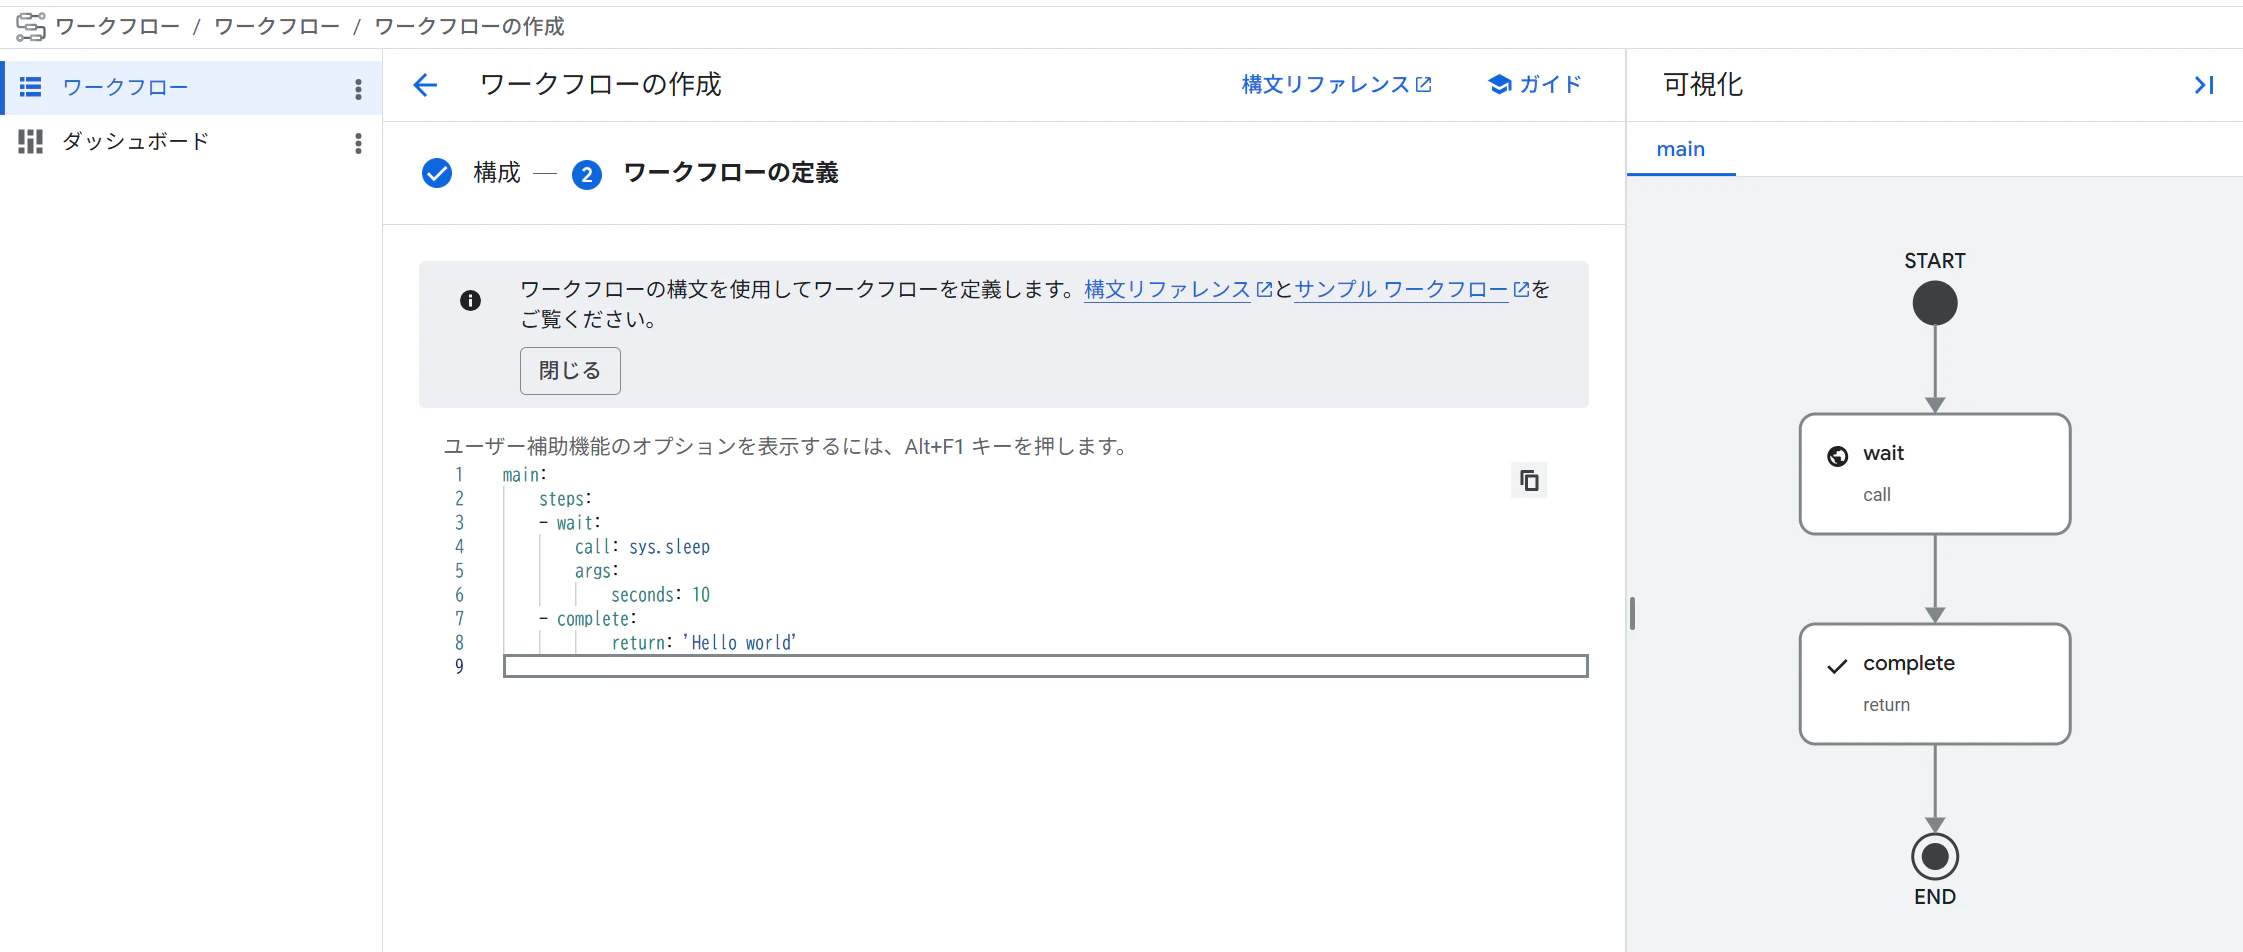Select the complete node in the diagram
This screenshot has width=2243, height=952.
click(x=1935, y=684)
